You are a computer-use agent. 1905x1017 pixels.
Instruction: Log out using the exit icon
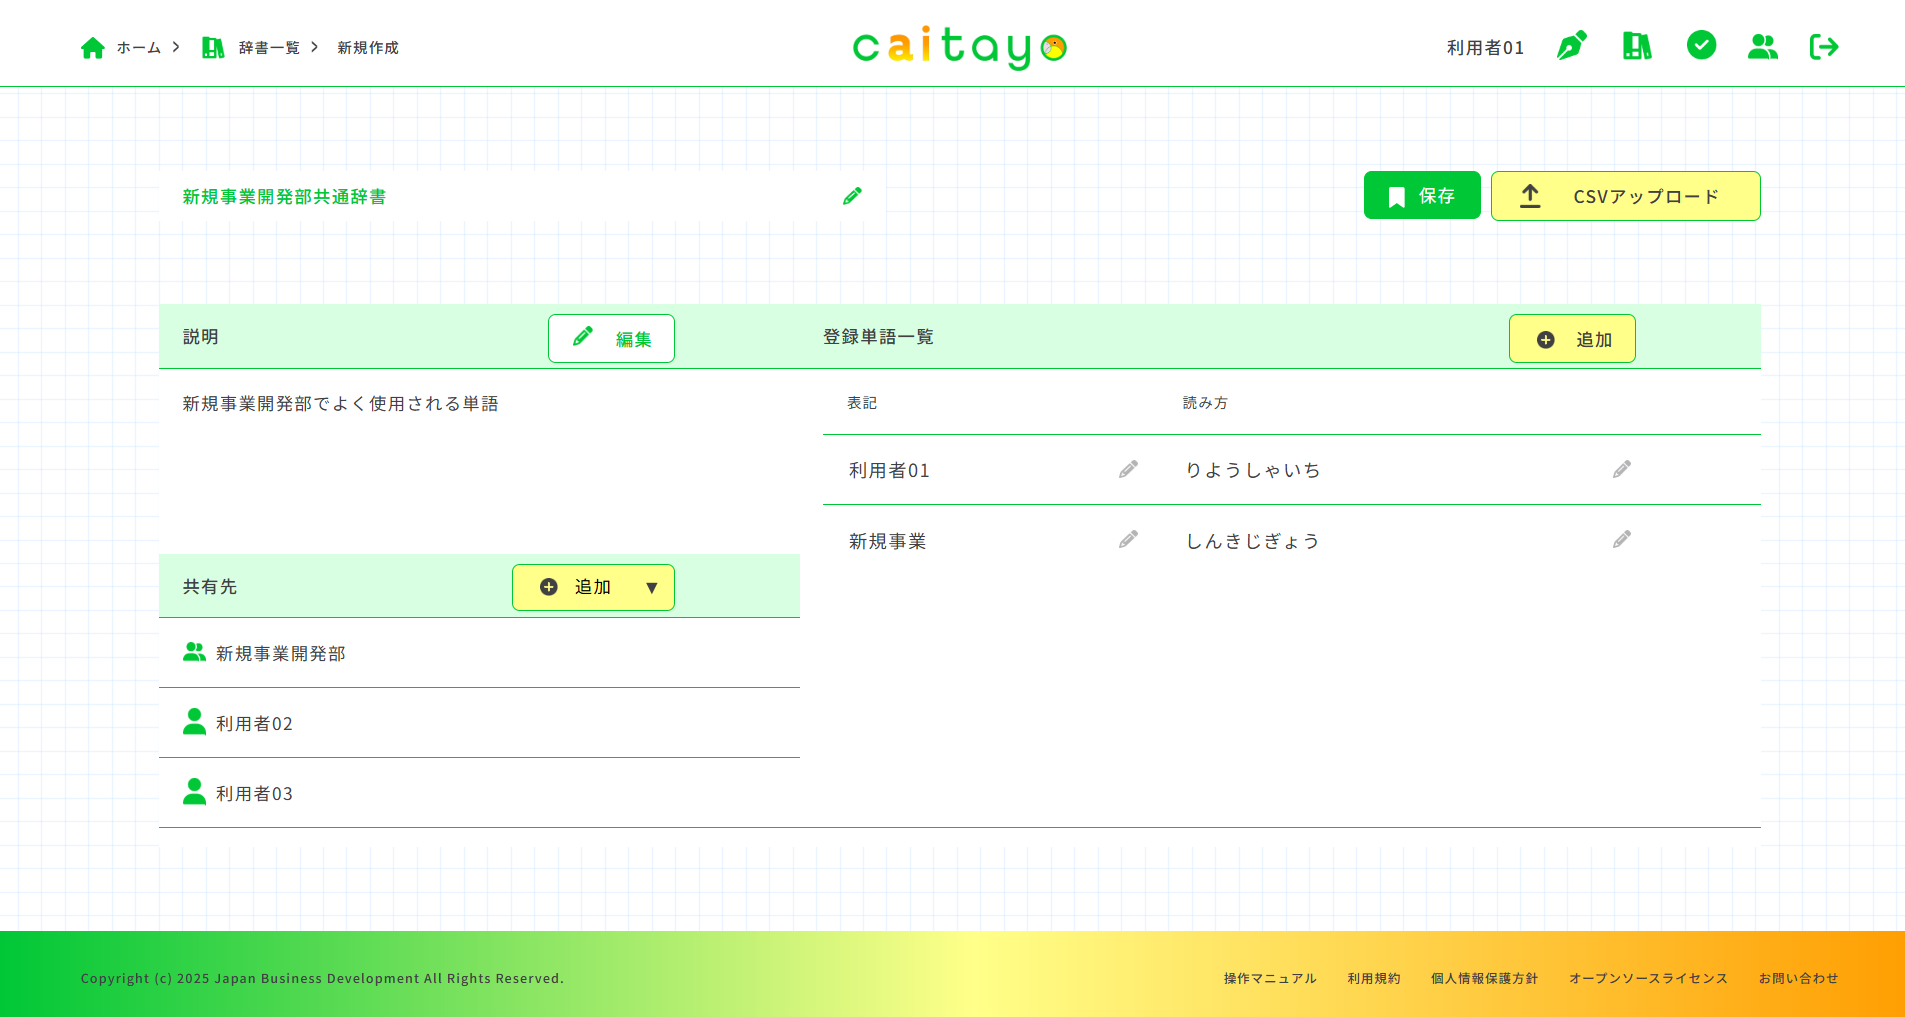coord(1824,46)
